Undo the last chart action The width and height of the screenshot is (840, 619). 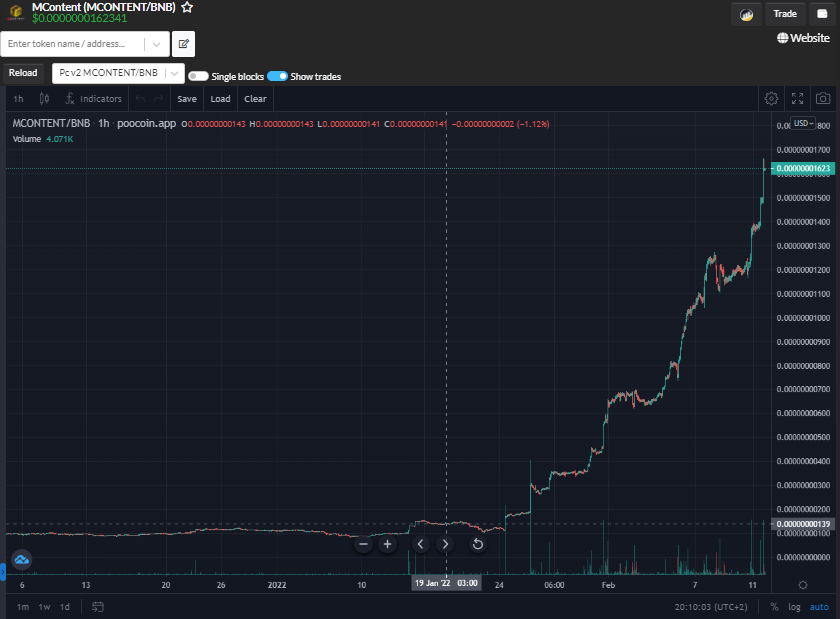pyautogui.click(x=140, y=99)
